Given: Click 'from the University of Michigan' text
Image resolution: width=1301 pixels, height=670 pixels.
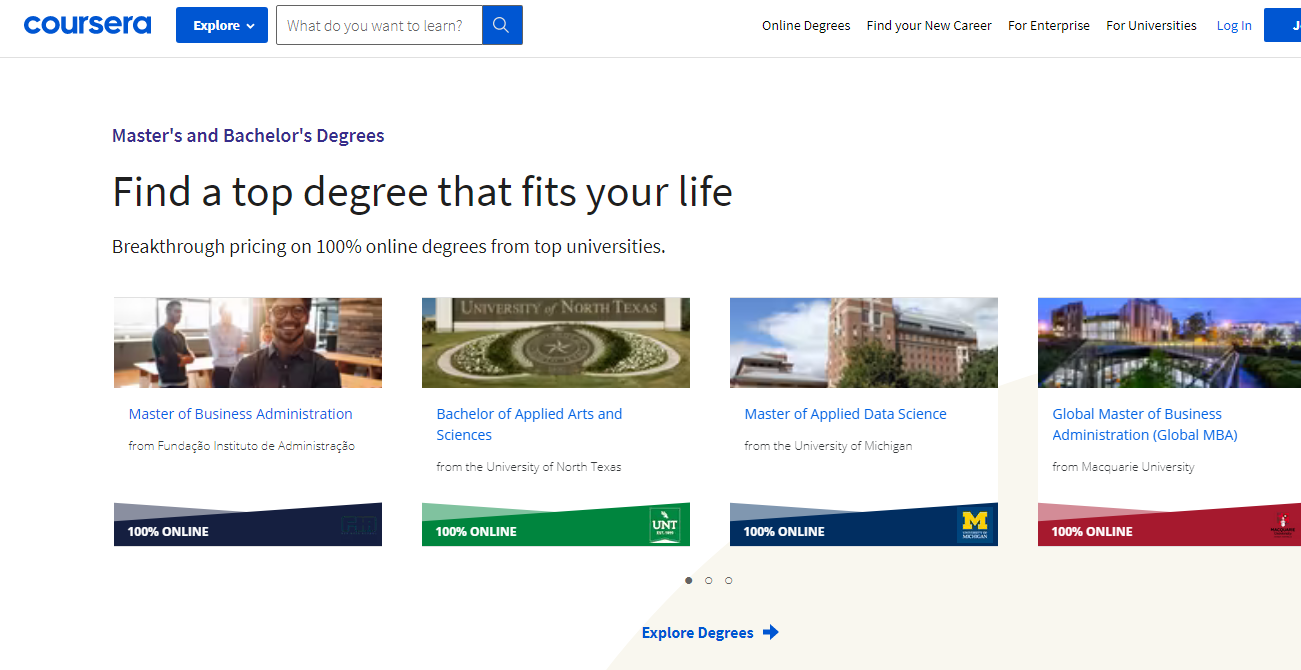Looking at the screenshot, I should click(828, 446).
